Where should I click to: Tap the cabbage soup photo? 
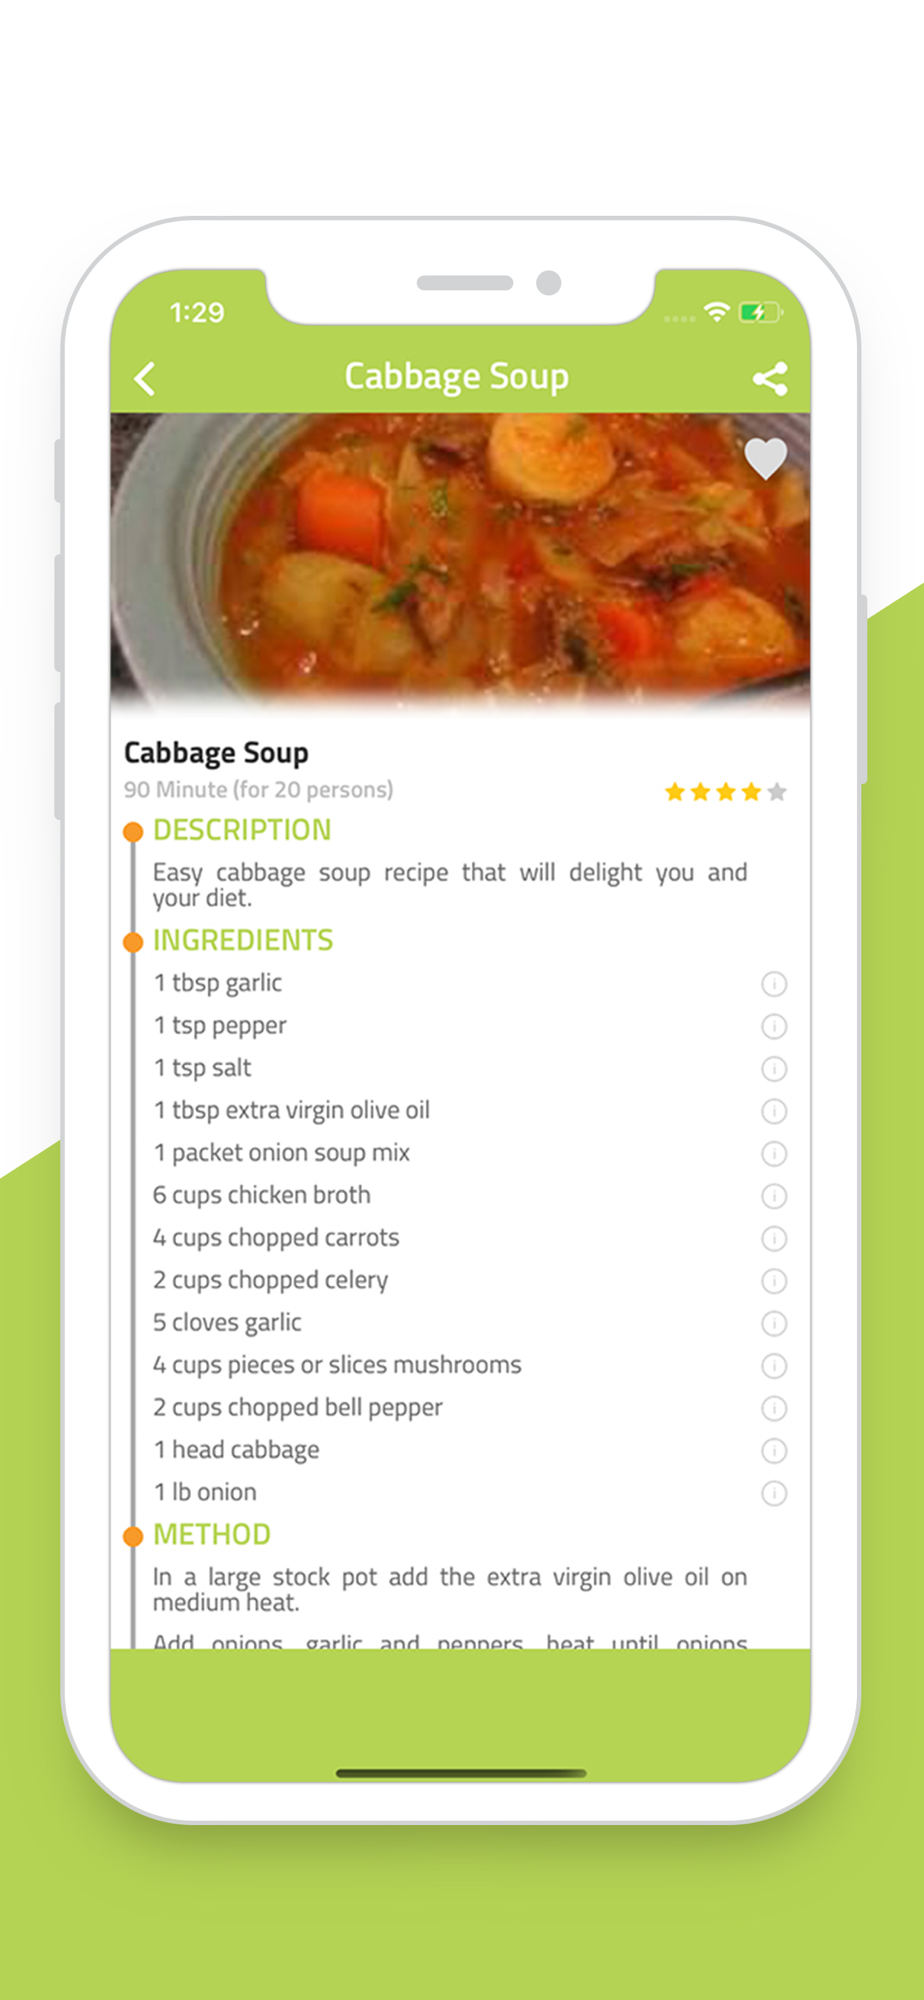[x=460, y=560]
